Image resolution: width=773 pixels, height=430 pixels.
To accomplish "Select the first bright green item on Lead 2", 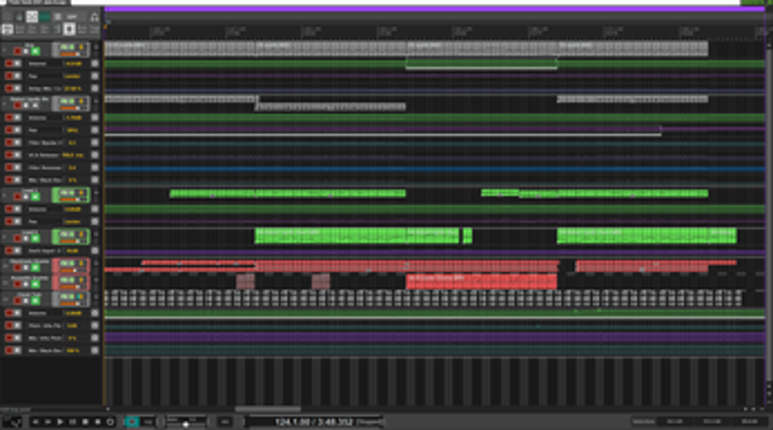I will click(331, 236).
